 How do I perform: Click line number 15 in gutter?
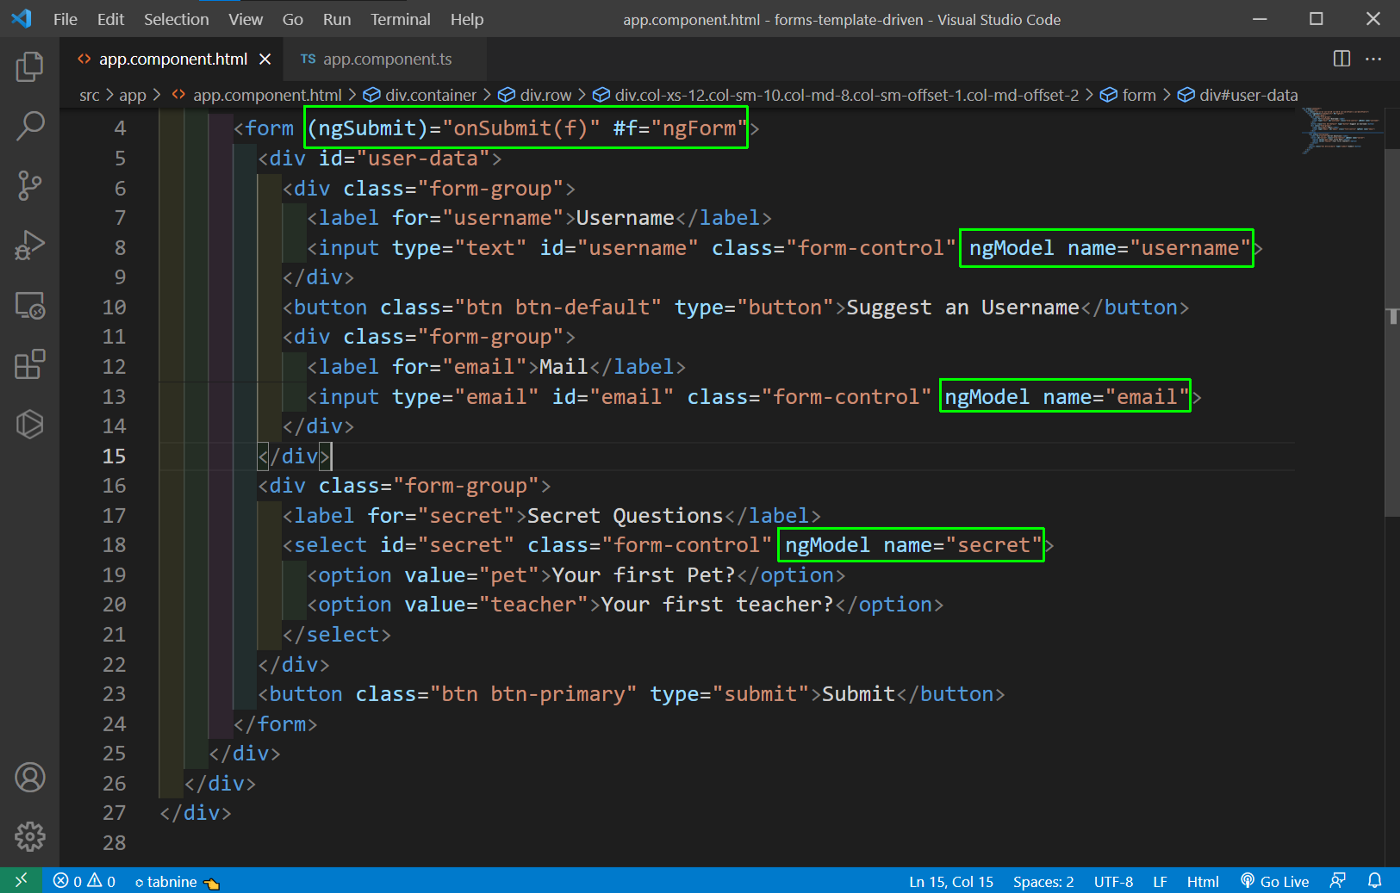(x=114, y=456)
